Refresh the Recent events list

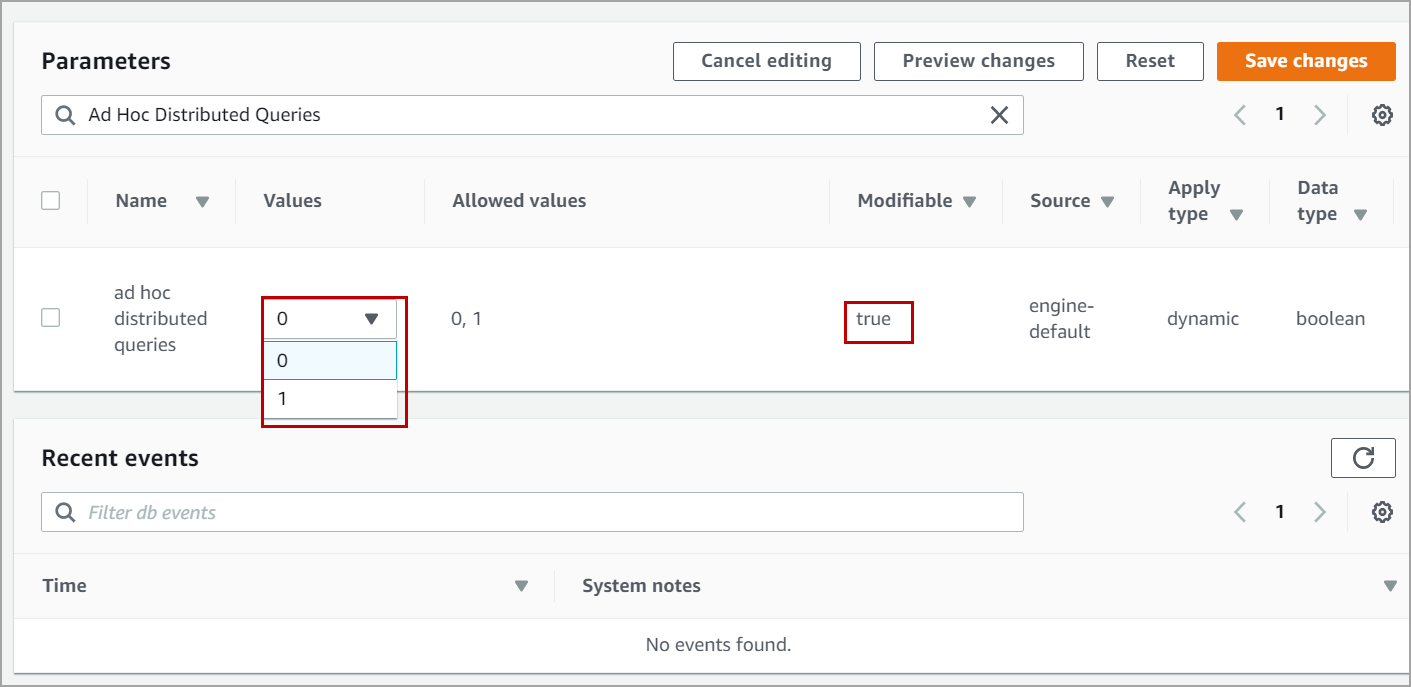(1363, 458)
